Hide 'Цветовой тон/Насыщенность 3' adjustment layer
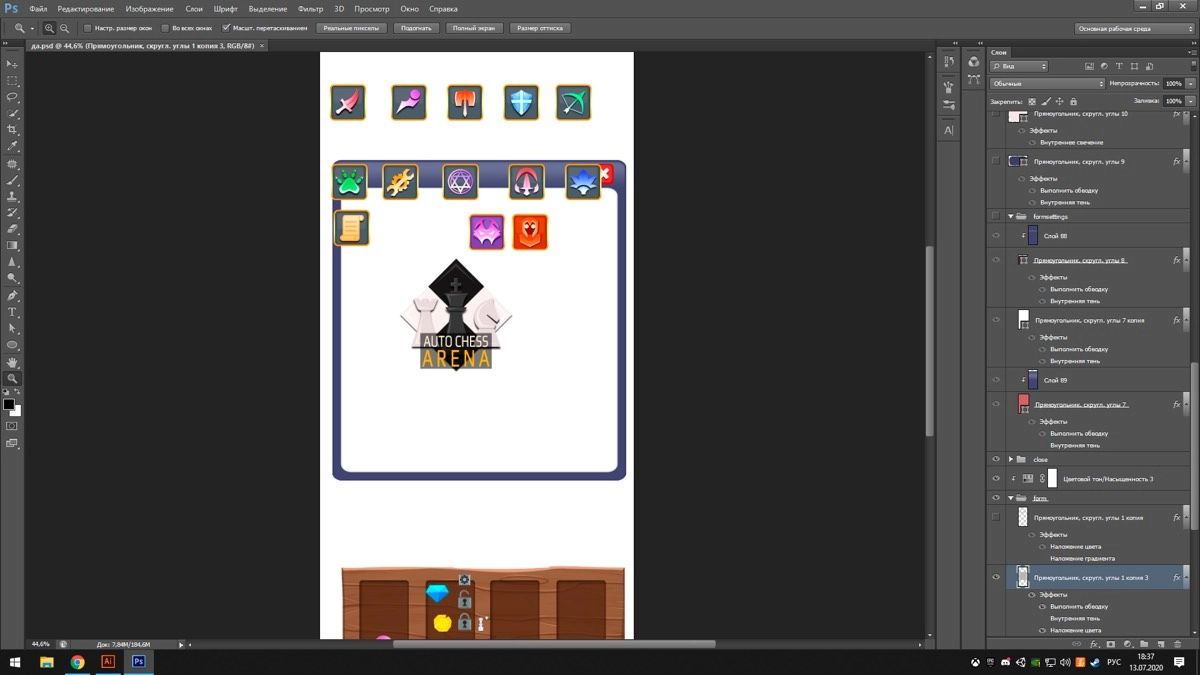This screenshot has width=1200, height=675. point(996,479)
